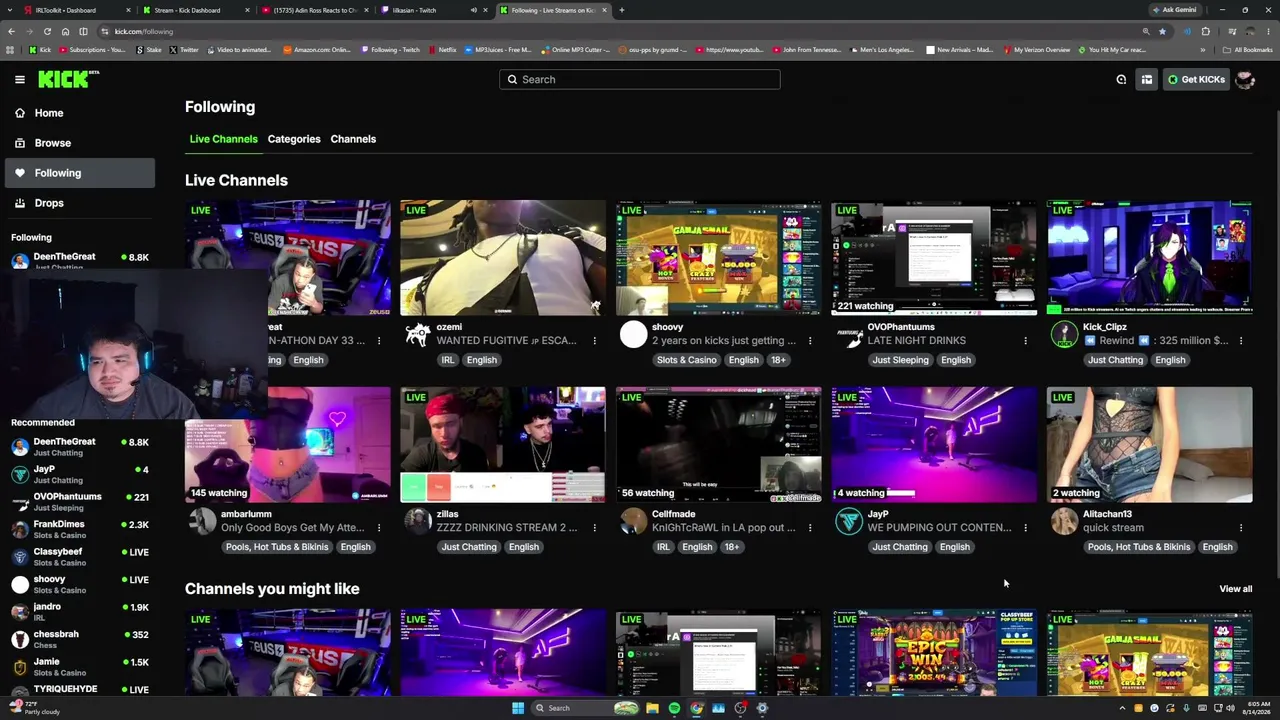
Task: Click the IRL tag under ozemi
Action: pyautogui.click(x=448, y=360)
